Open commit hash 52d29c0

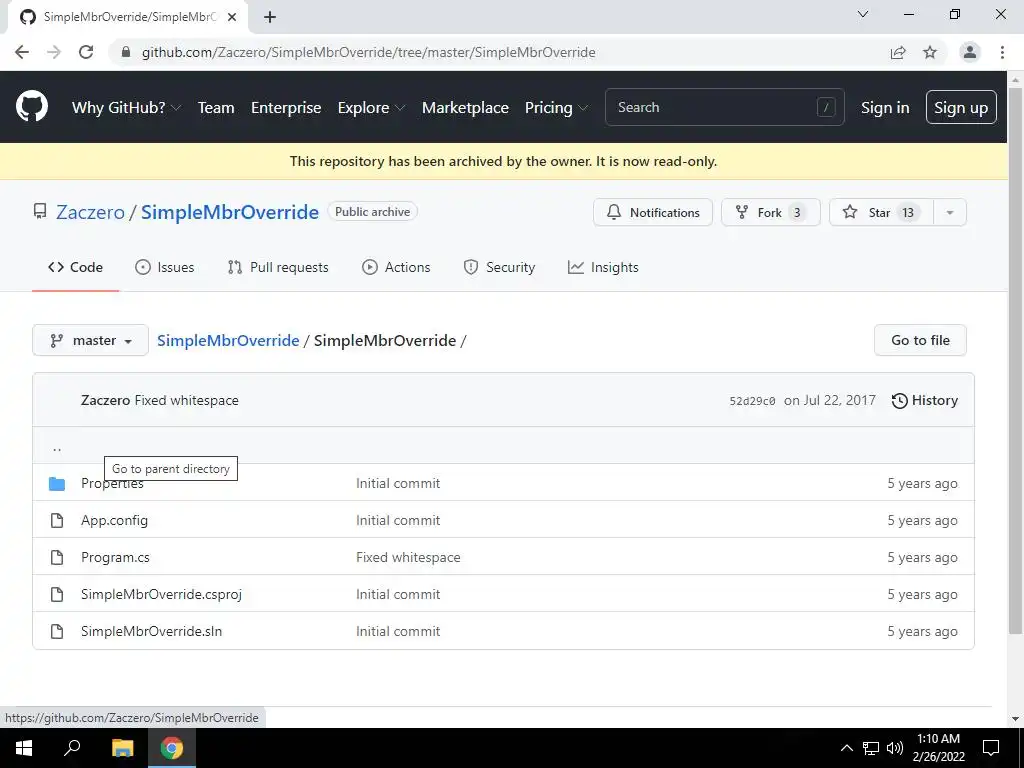[x=752, y=401]
